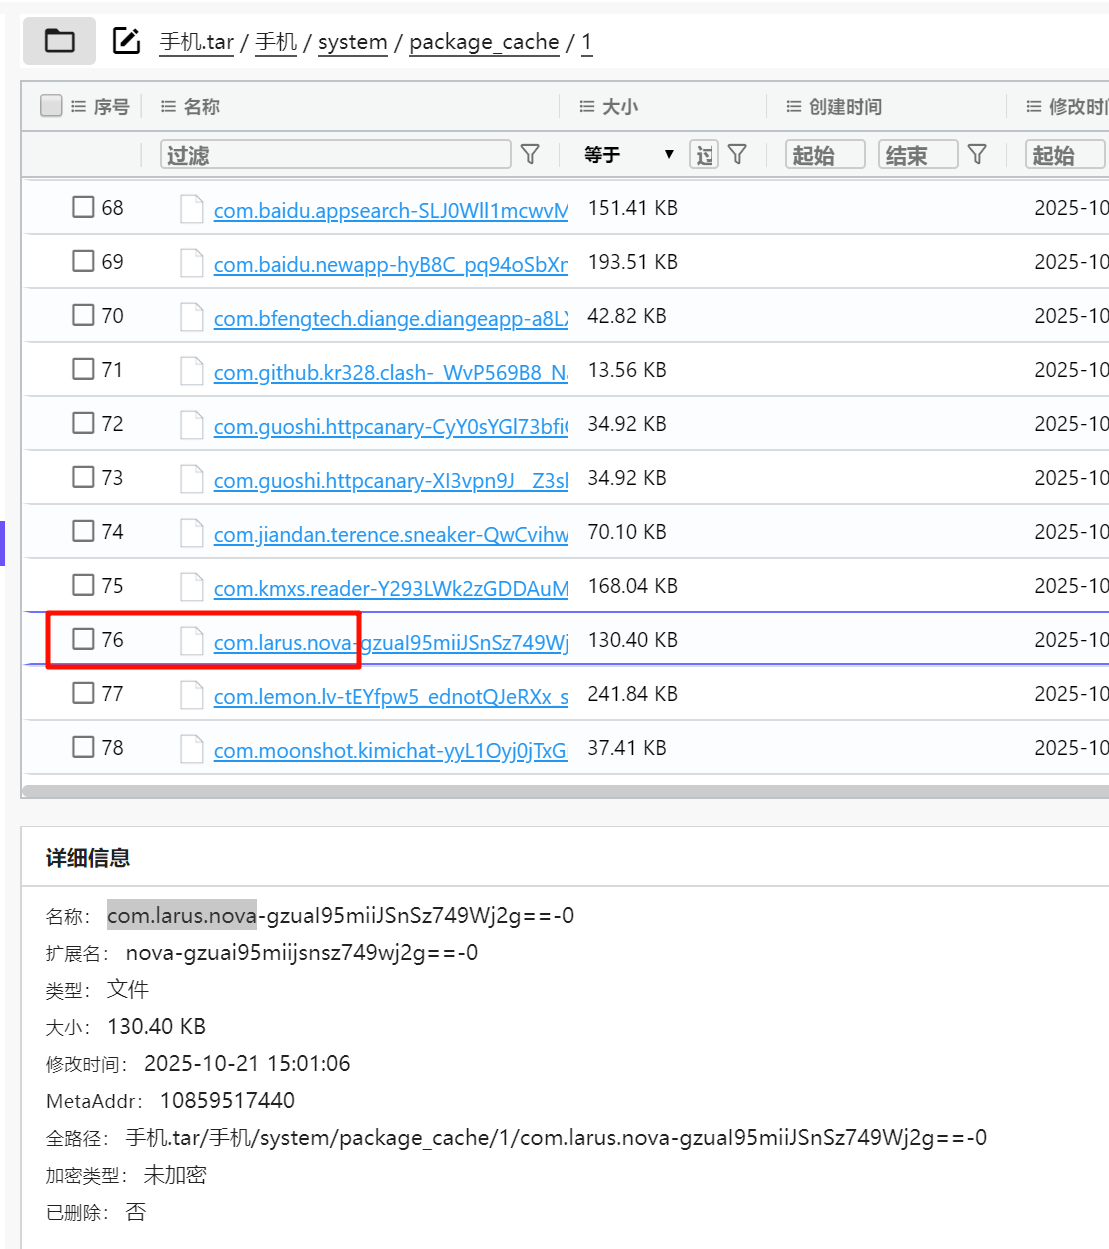
Task: Navigate to package_cache in breadcrumb path
Action: click(484, 42)
